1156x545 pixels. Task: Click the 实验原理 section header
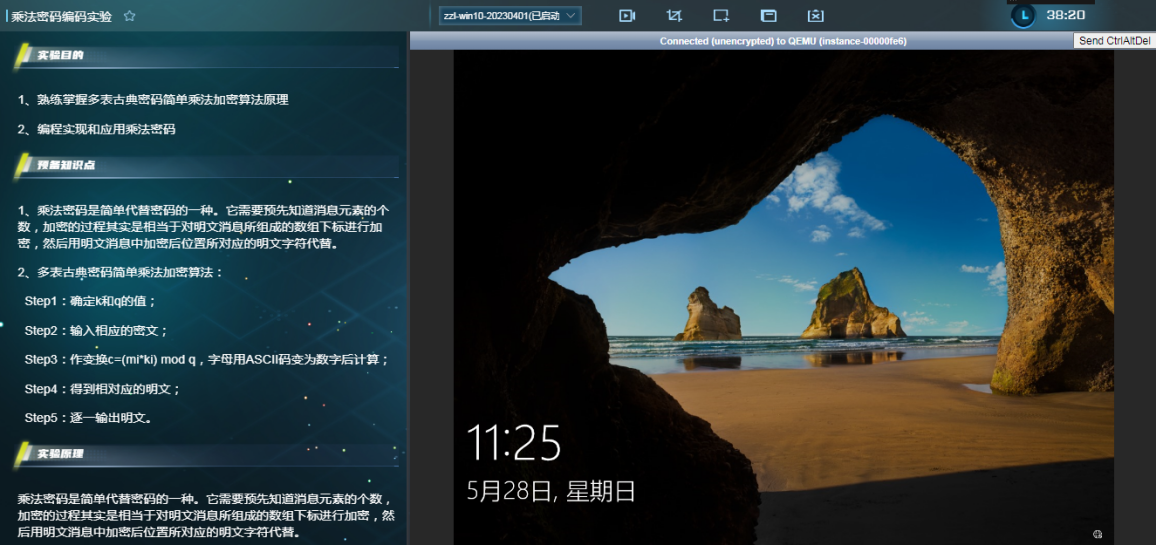(61, 454)
